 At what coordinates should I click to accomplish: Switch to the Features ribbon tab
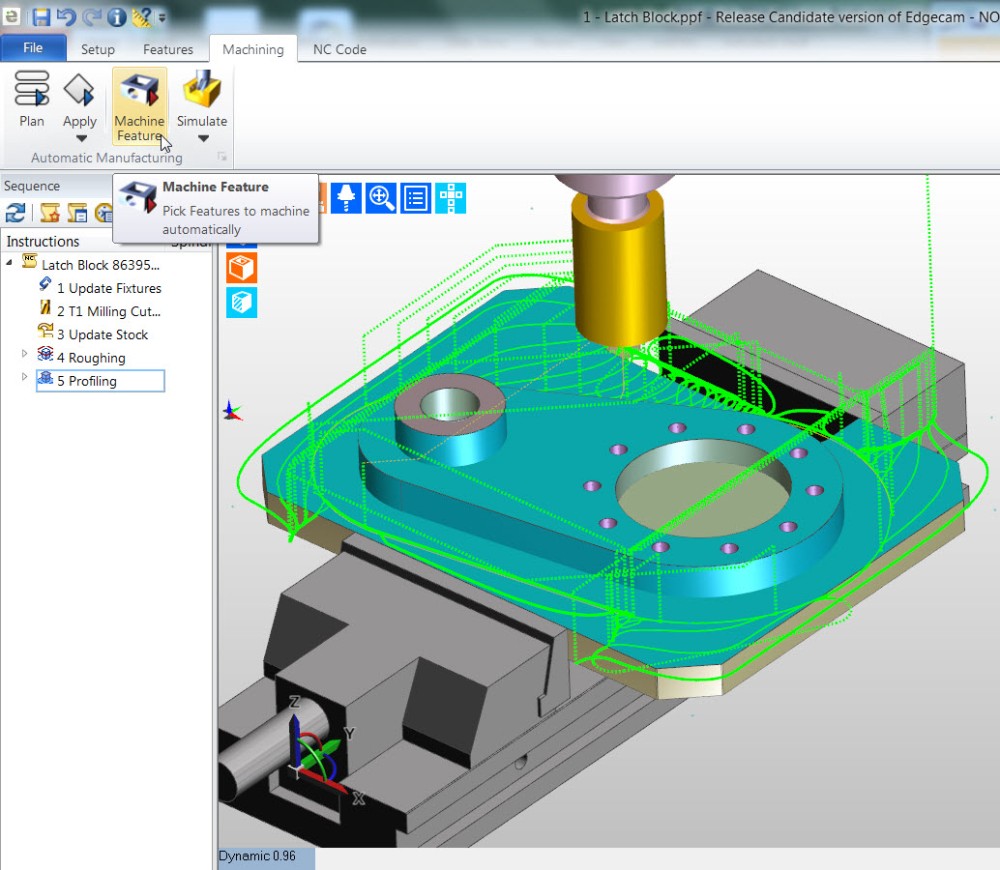(168, 49)
